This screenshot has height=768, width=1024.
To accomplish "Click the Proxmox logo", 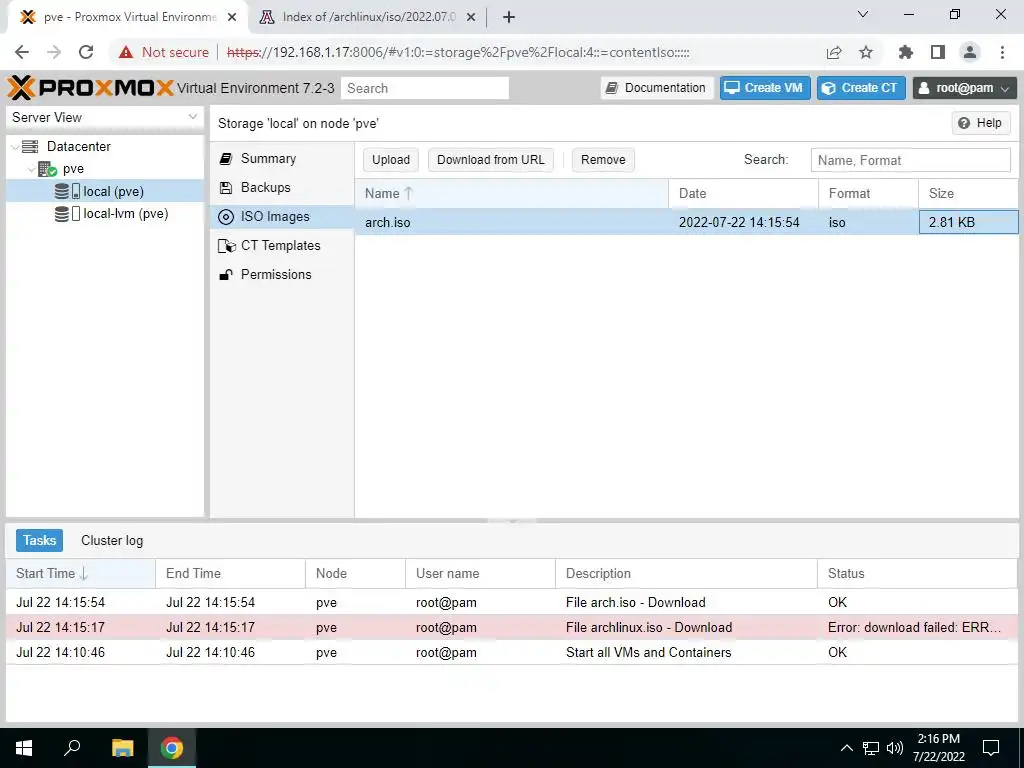I will pos(91,88).
